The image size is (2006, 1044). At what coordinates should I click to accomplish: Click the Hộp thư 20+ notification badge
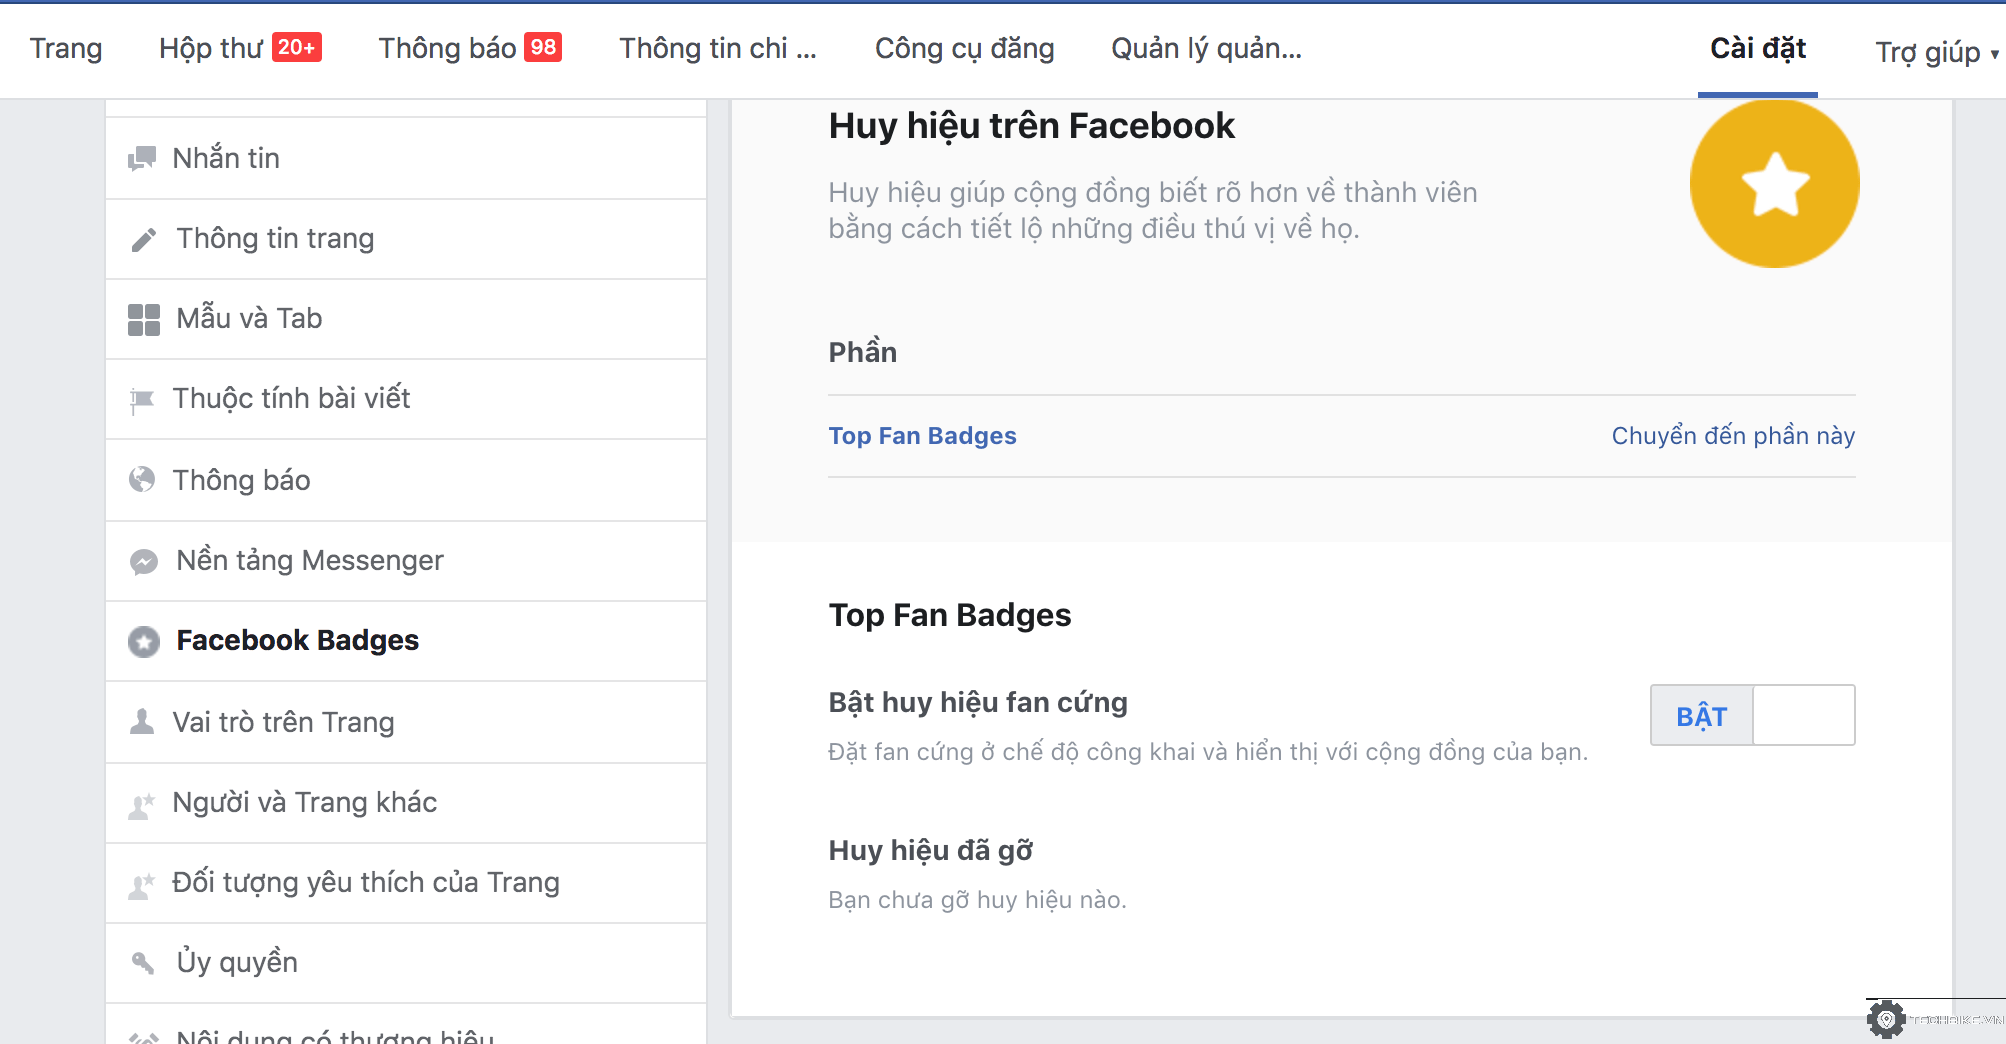297,47
